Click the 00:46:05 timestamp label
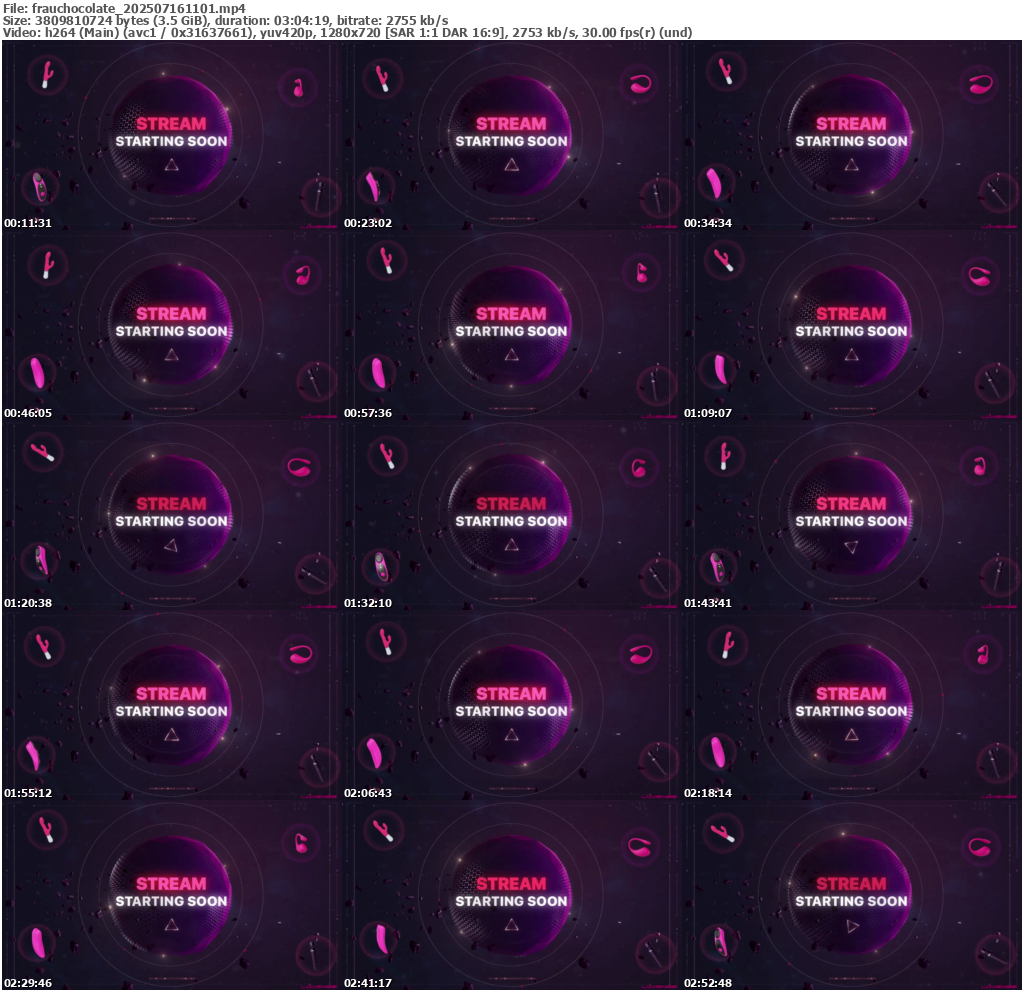This screenshot has width=1024, height=990. [27, 413]
